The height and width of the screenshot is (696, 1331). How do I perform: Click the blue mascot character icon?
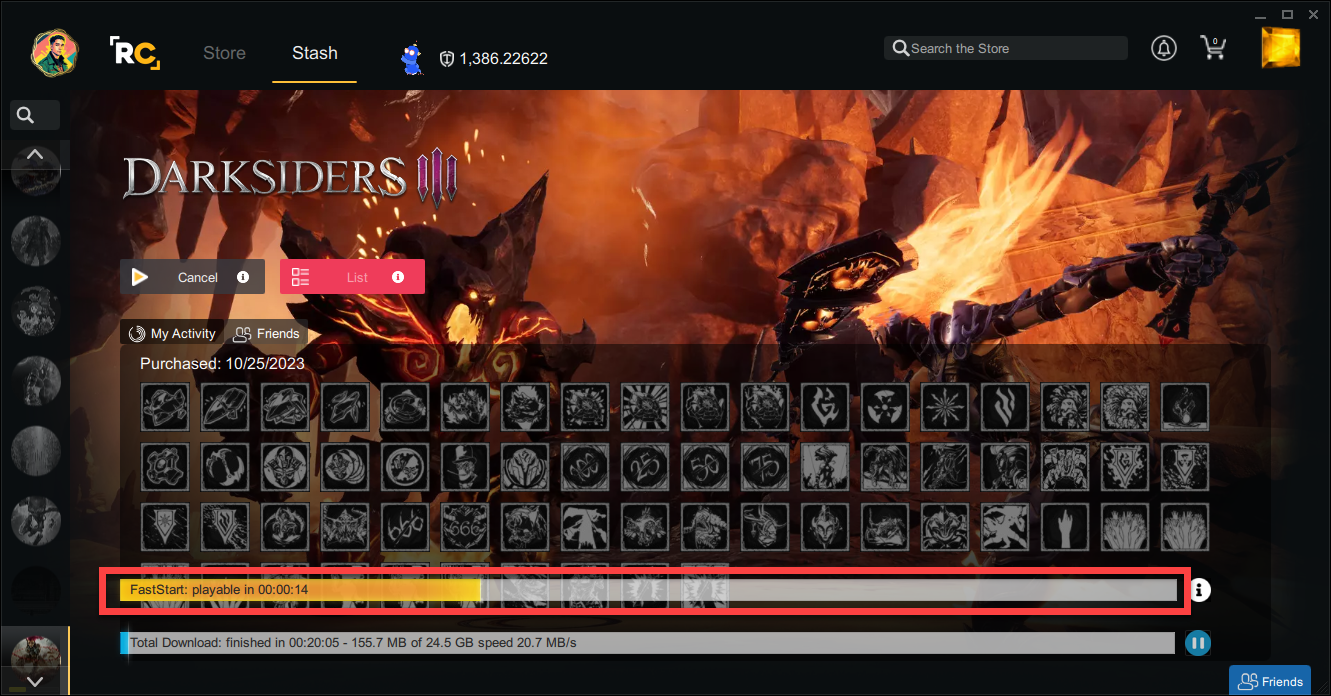(x=411, y=59)
